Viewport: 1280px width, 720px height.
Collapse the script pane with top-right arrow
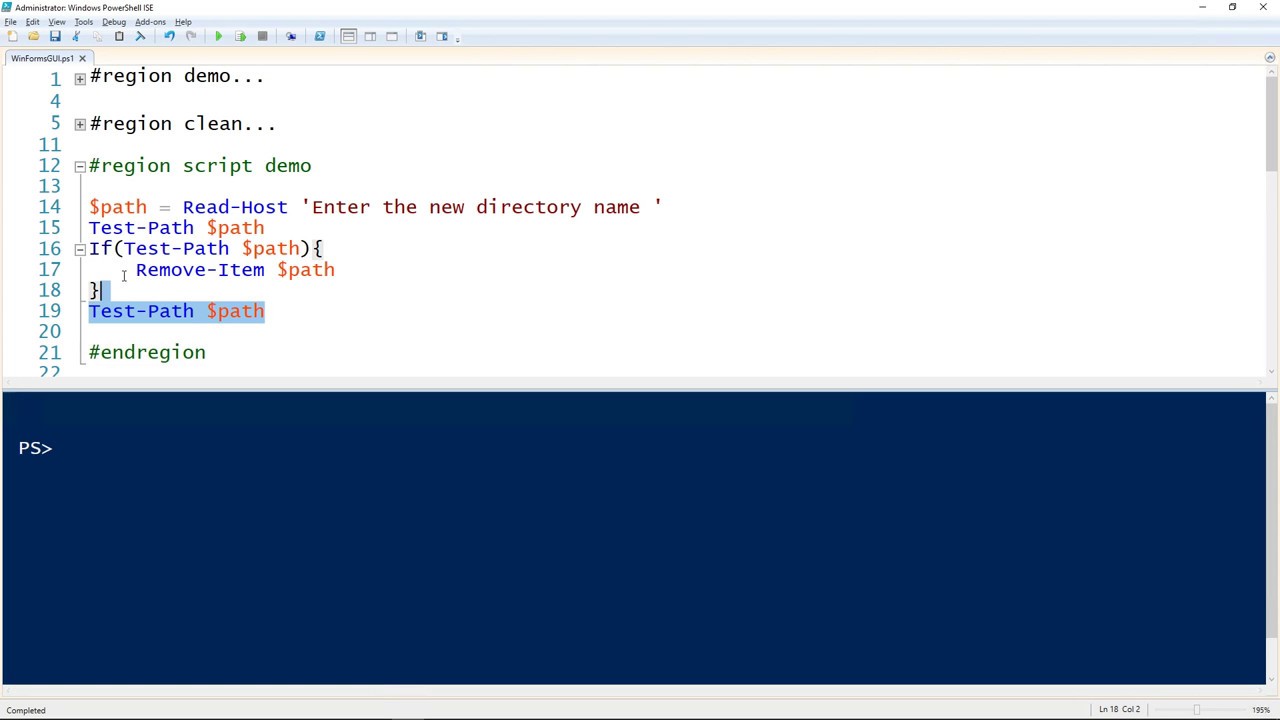(x=1270, y=58)
